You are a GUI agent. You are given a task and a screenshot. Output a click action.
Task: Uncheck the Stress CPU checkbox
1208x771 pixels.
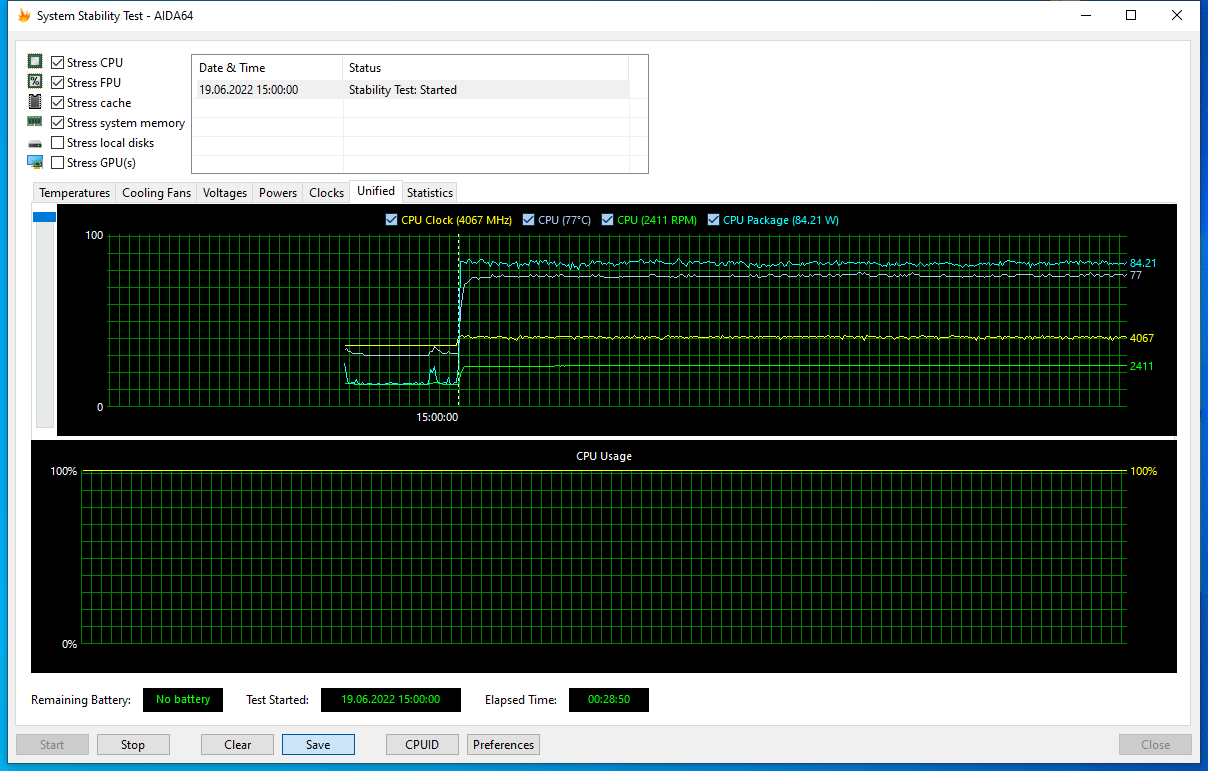coord(58,62)
